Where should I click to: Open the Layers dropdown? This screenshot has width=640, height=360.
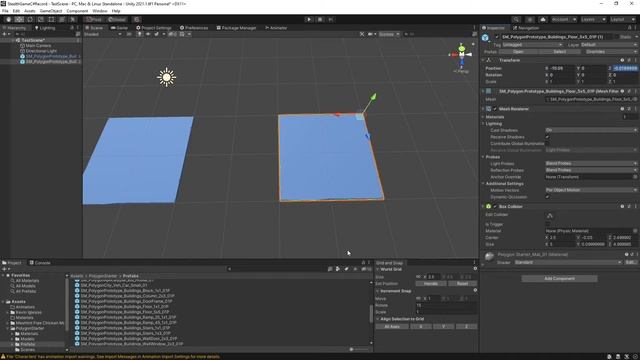click(x=593, y=19)
